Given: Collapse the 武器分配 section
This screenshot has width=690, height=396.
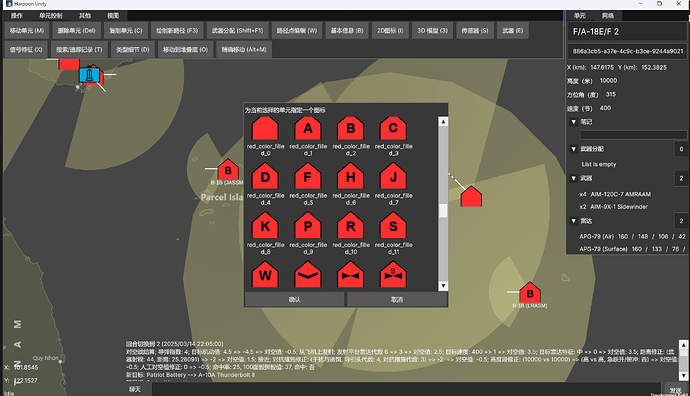Looking at the screenshot, I should pos(573,149).
